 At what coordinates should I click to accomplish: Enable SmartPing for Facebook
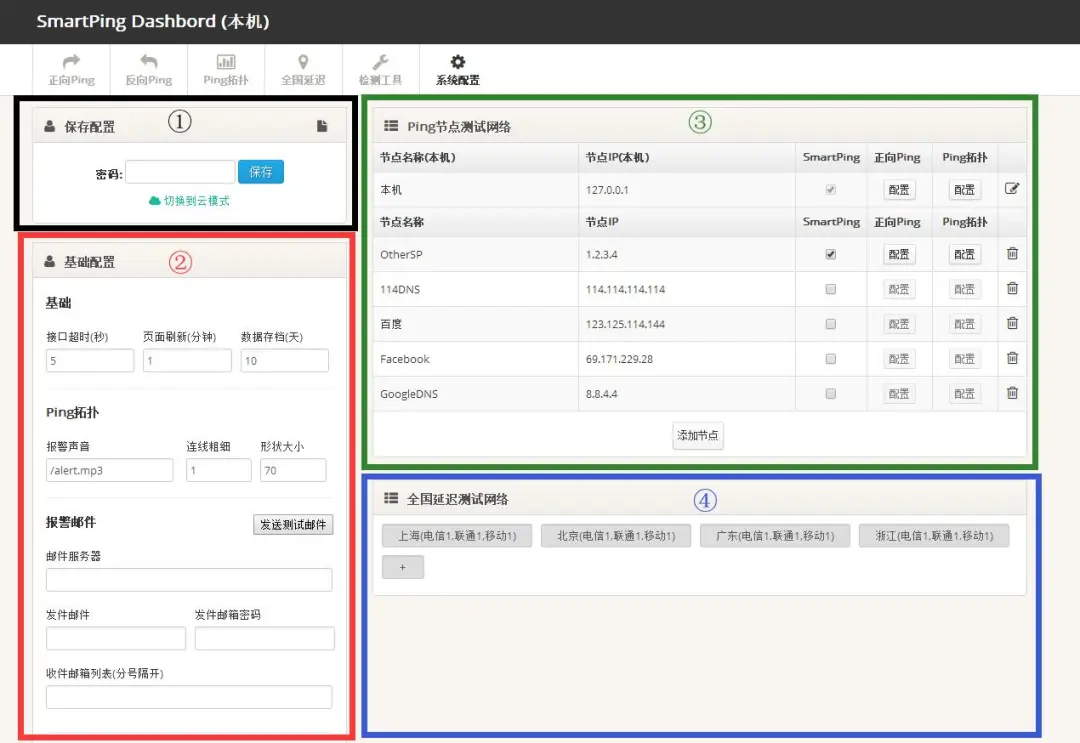click(x=831, y=359)
